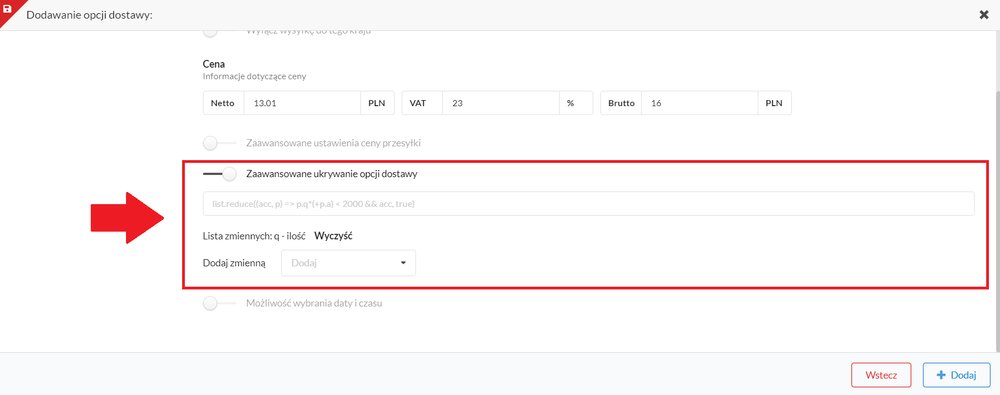Click the VAT percent sign label
The image size is (1000, 395).
tap(576, 103)
